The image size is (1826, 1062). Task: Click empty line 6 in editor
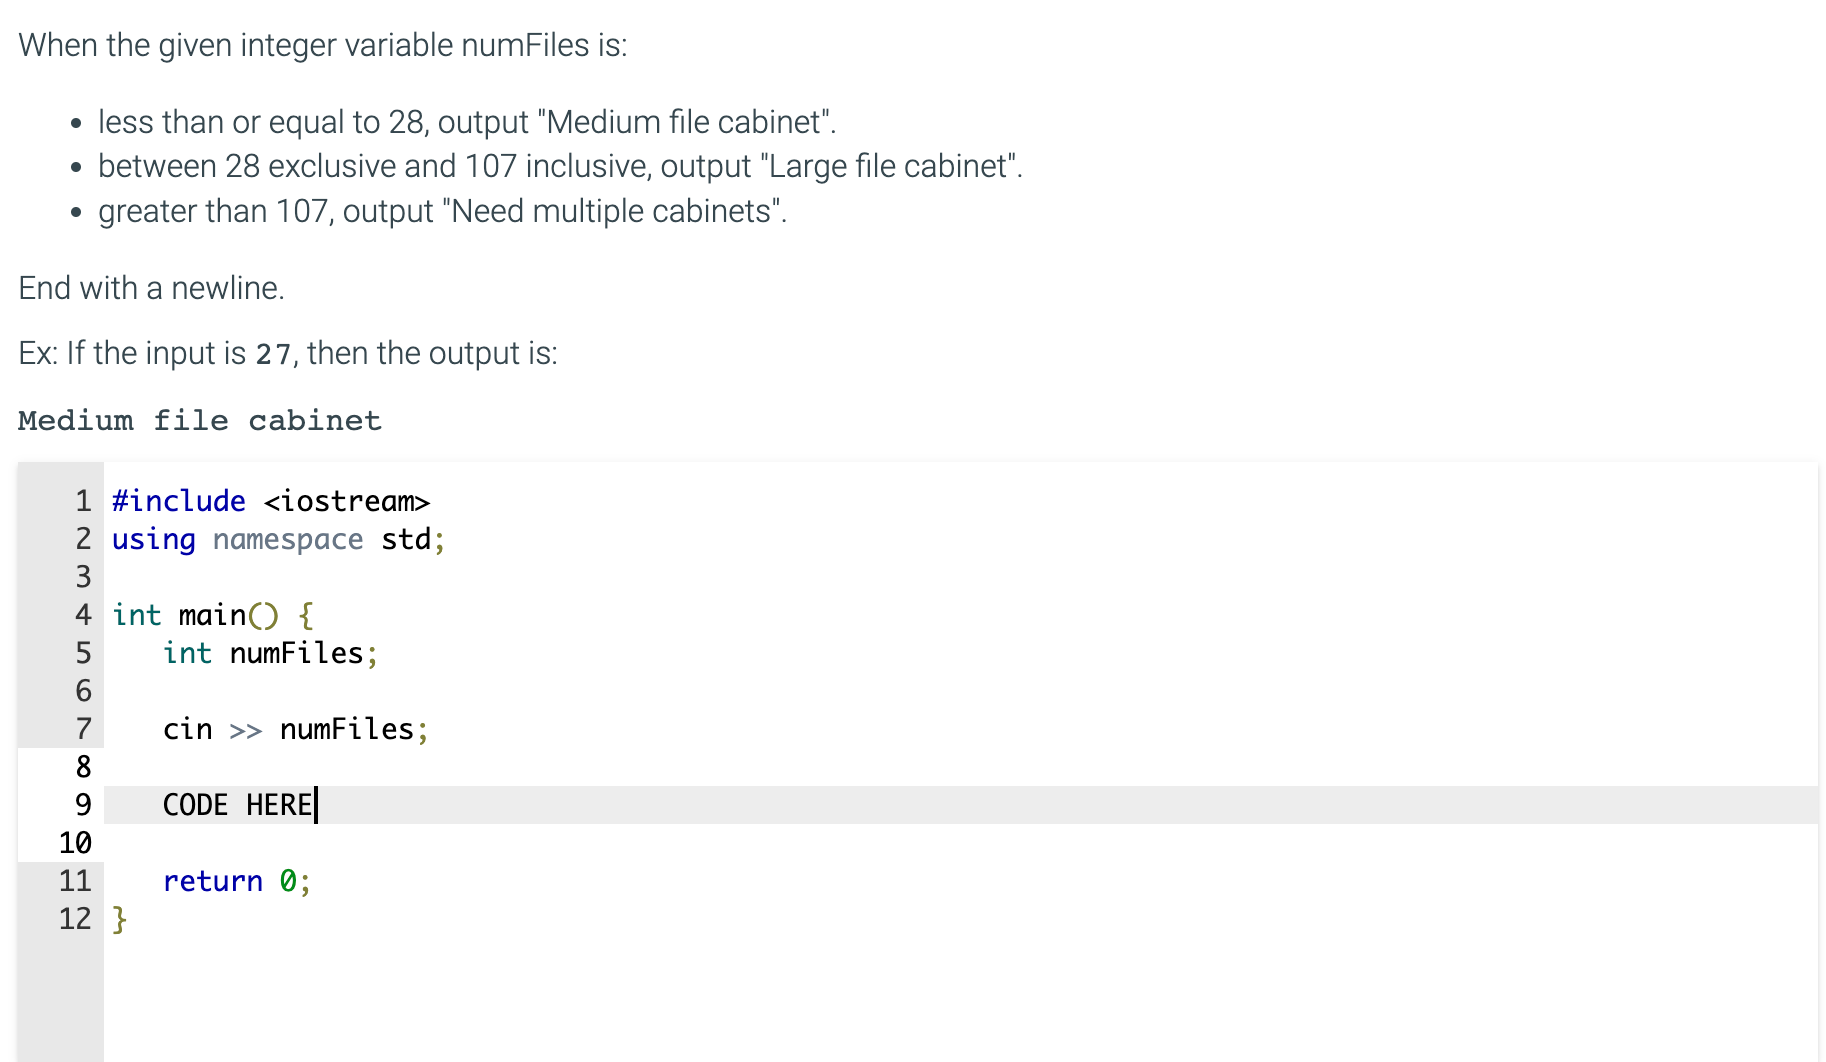[x=960, y=691]
